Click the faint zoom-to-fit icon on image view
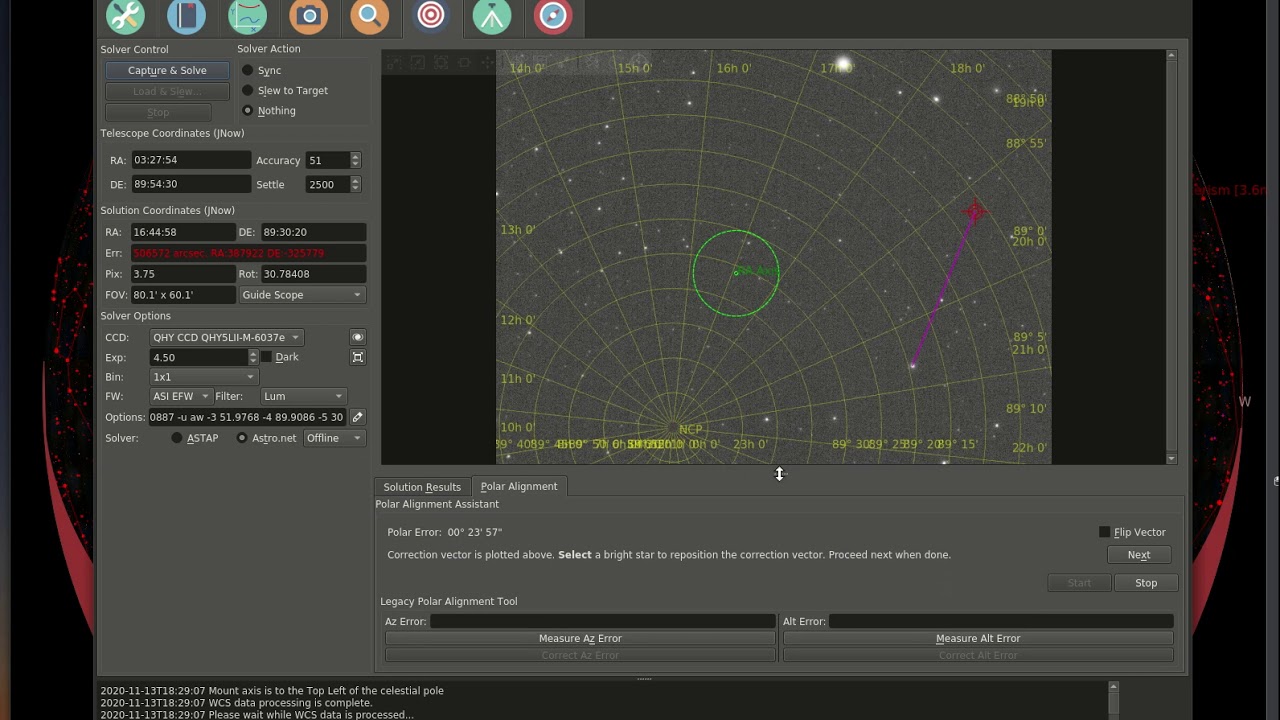1280x720 pixels. tap(441, 63)
